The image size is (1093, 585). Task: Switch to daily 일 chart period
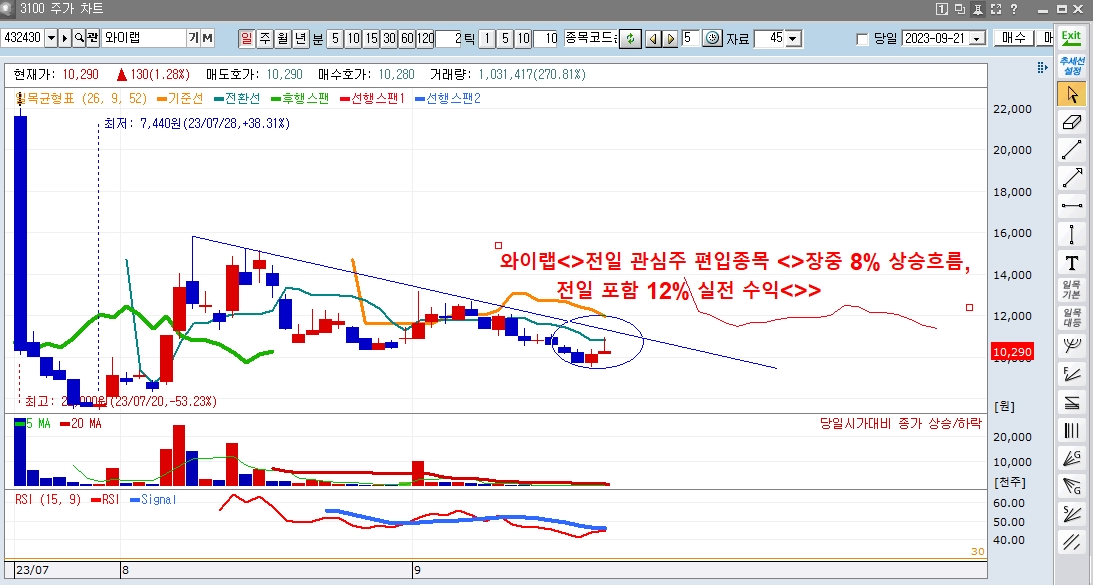point(247,38)
